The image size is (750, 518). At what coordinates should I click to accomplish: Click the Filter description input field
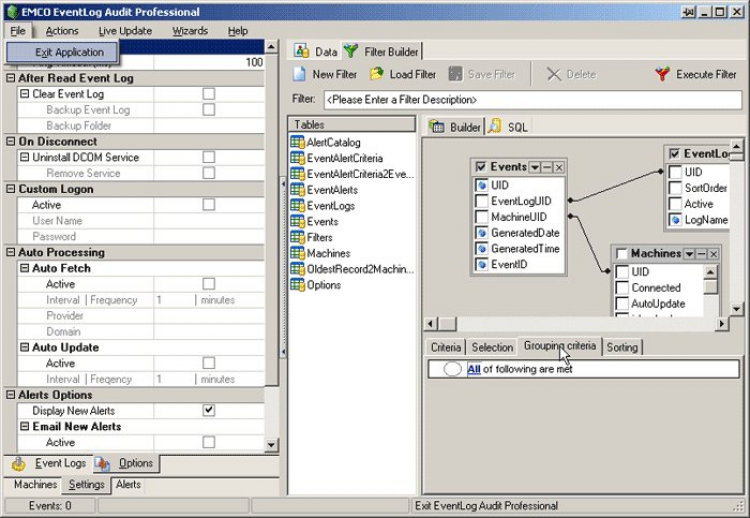[533, 100]
